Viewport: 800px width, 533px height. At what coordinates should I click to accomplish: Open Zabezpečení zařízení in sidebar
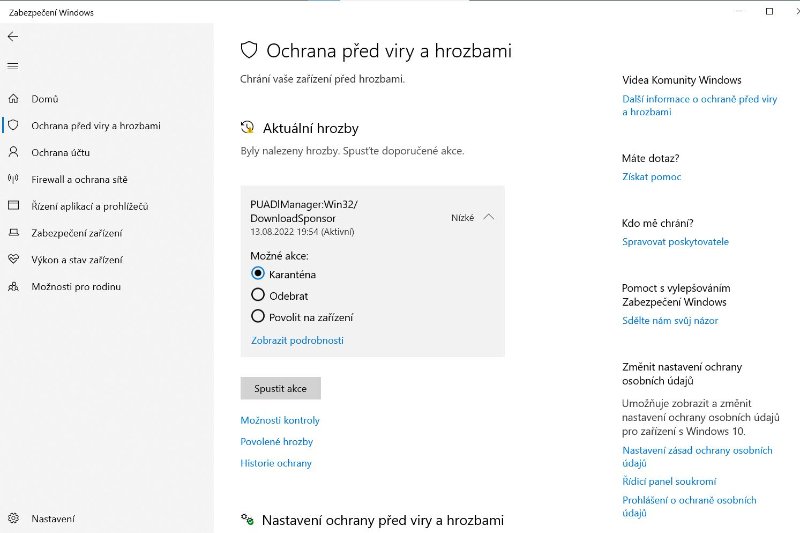tap(77, 233)
